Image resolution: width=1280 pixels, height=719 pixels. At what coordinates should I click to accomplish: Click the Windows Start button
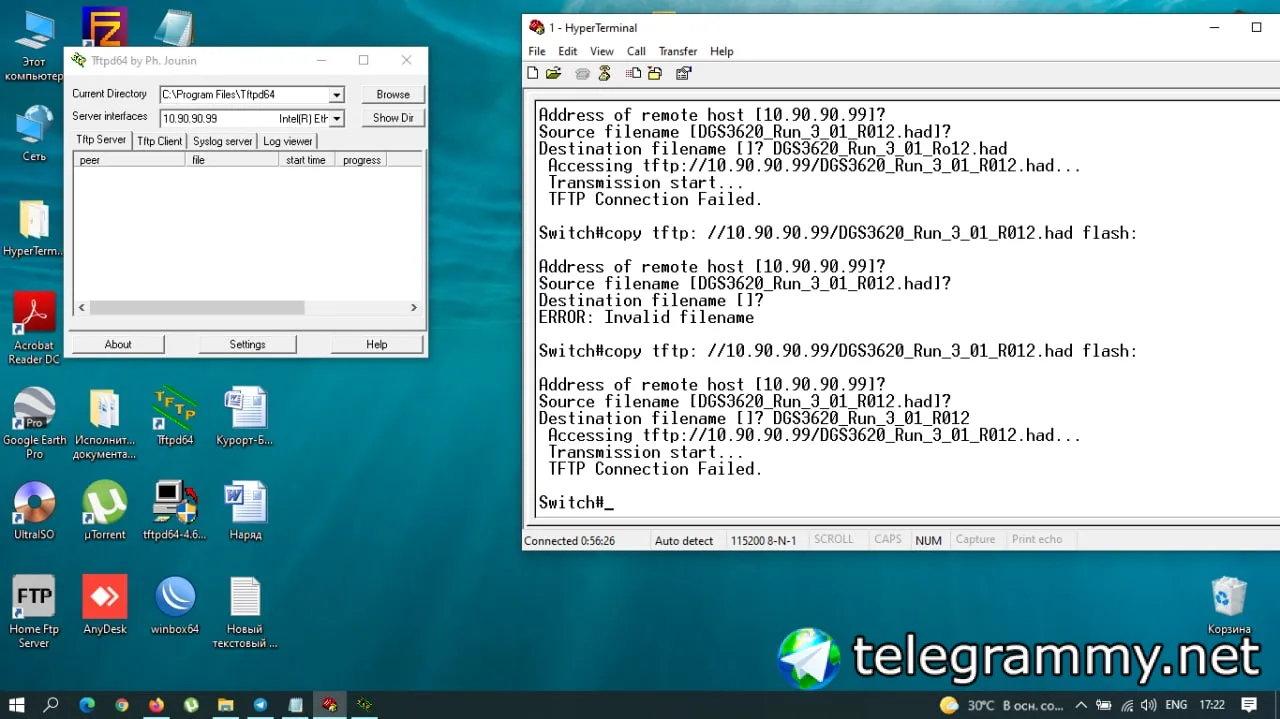coord(16,705)
